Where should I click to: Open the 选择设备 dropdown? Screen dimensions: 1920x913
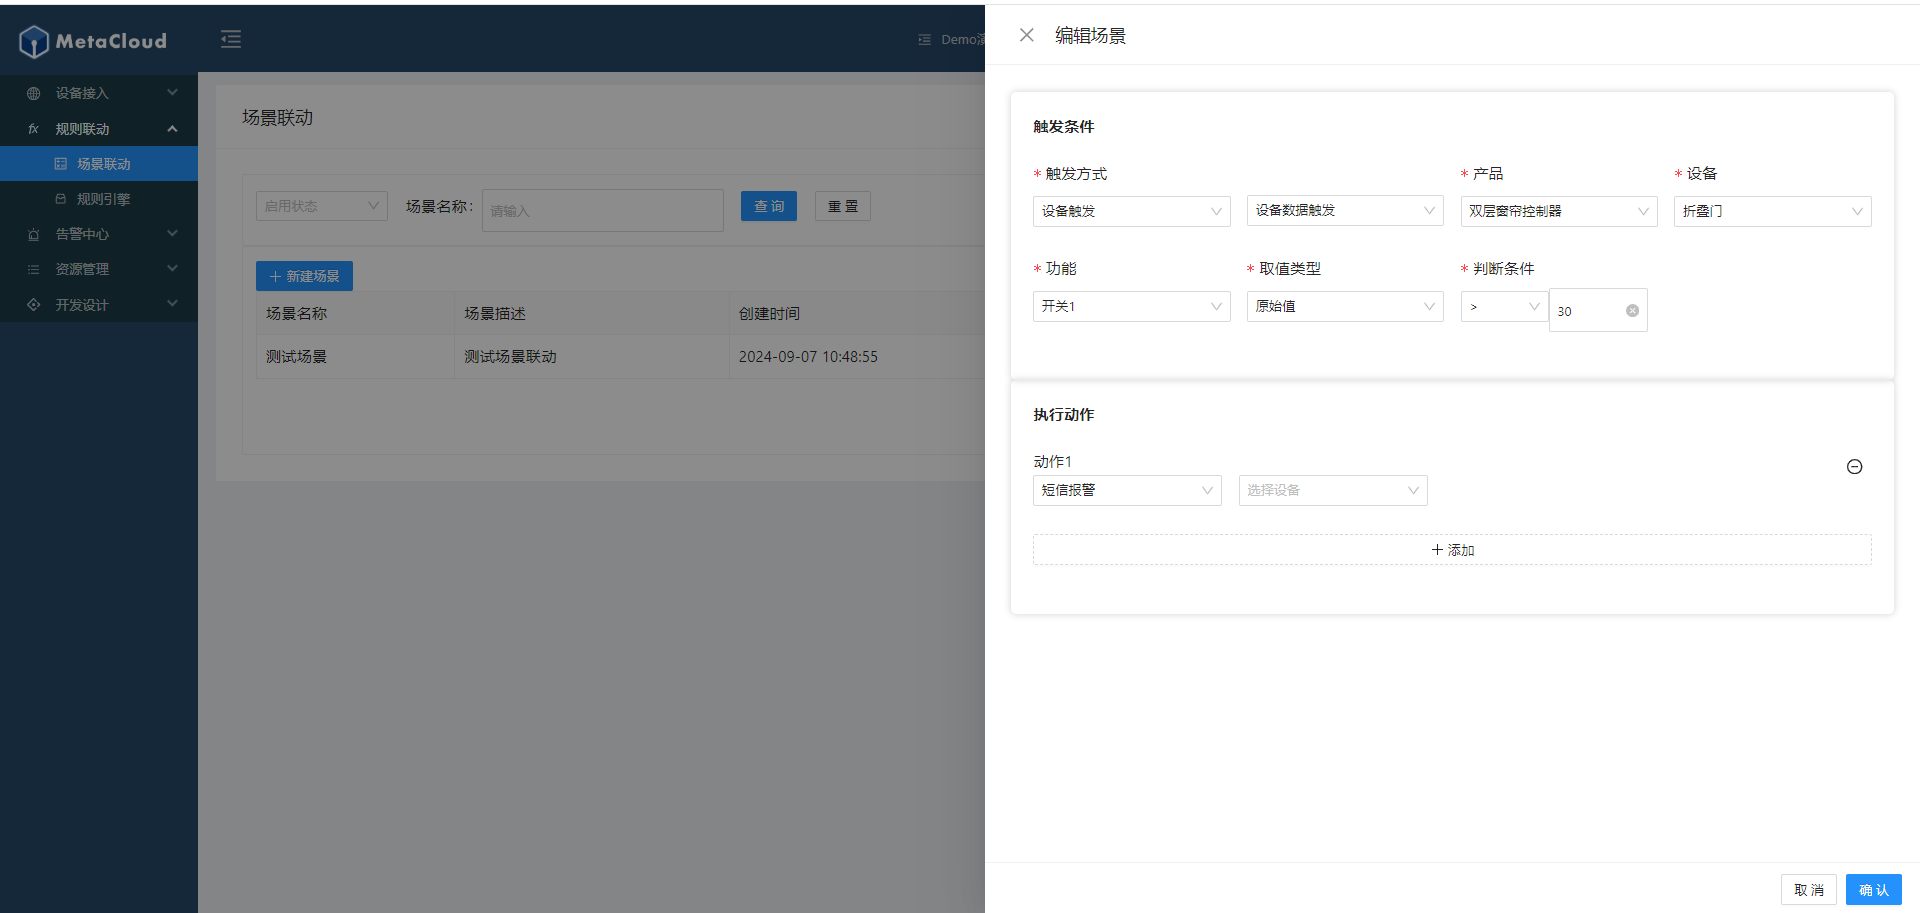coord(1333,490)
